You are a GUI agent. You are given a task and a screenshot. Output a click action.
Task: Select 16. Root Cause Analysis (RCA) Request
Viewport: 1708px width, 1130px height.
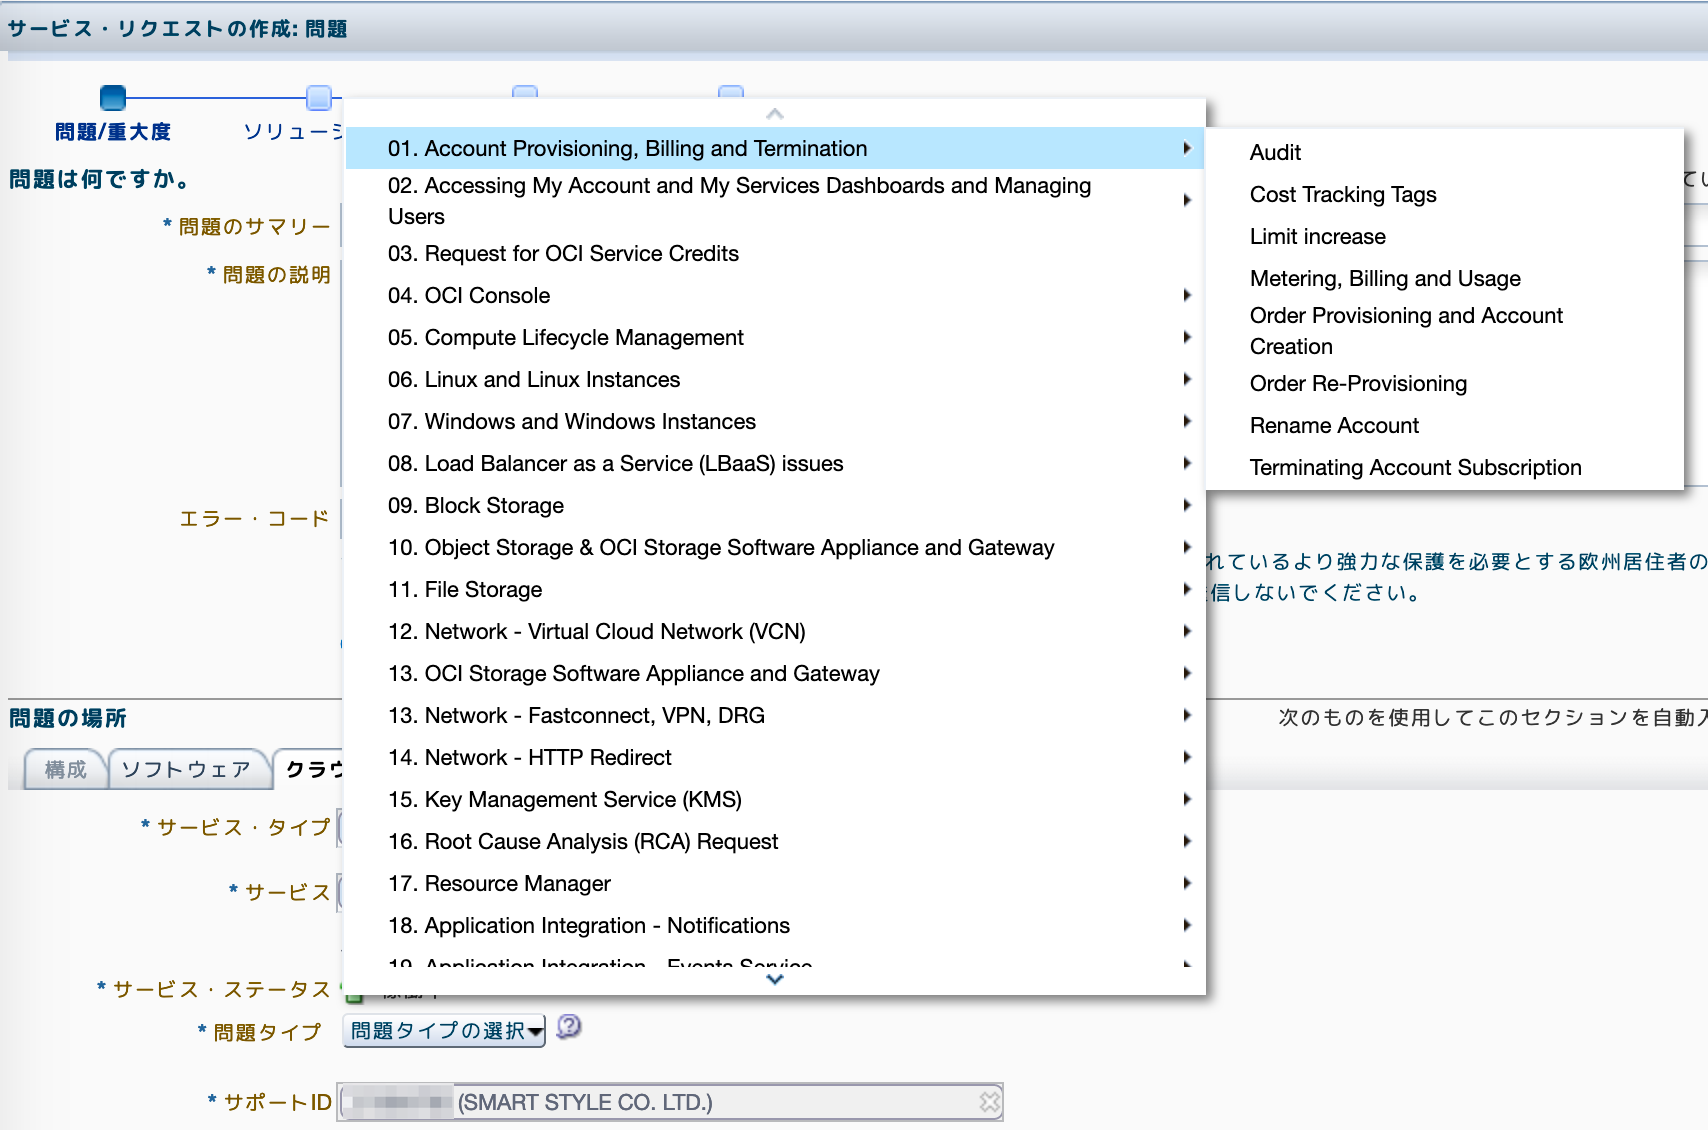tap(775, 841)
